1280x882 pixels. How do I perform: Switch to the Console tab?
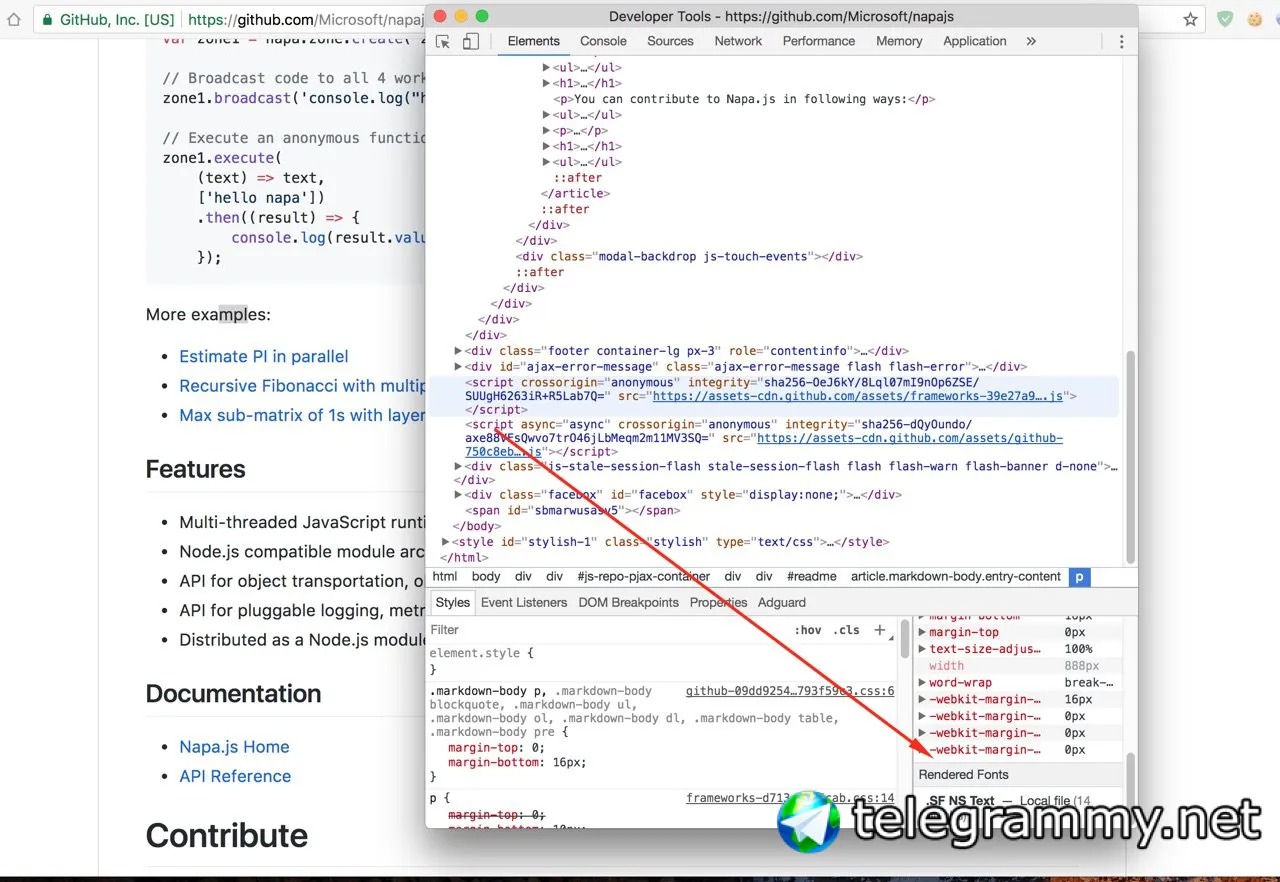pyautogui.click(x=603, y=41)
